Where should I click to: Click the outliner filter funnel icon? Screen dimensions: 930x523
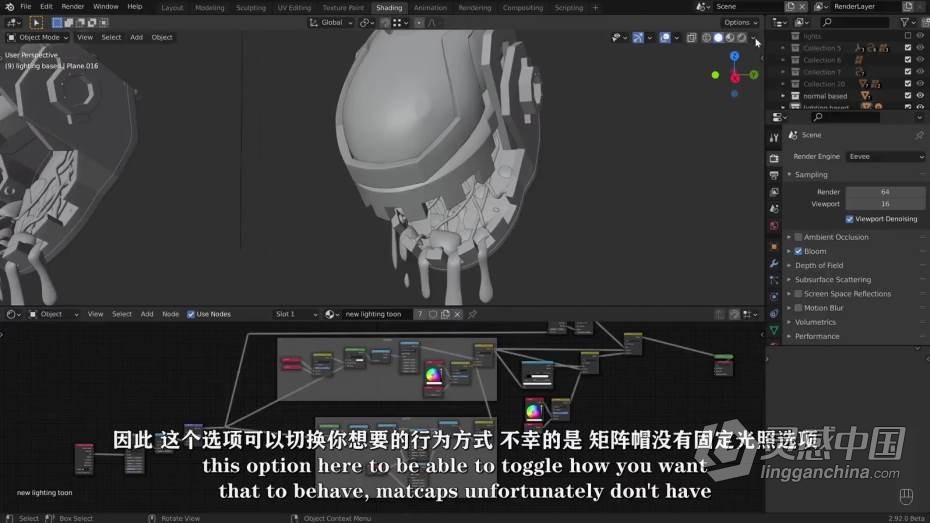pyautogui.click(x=904, y=23)
